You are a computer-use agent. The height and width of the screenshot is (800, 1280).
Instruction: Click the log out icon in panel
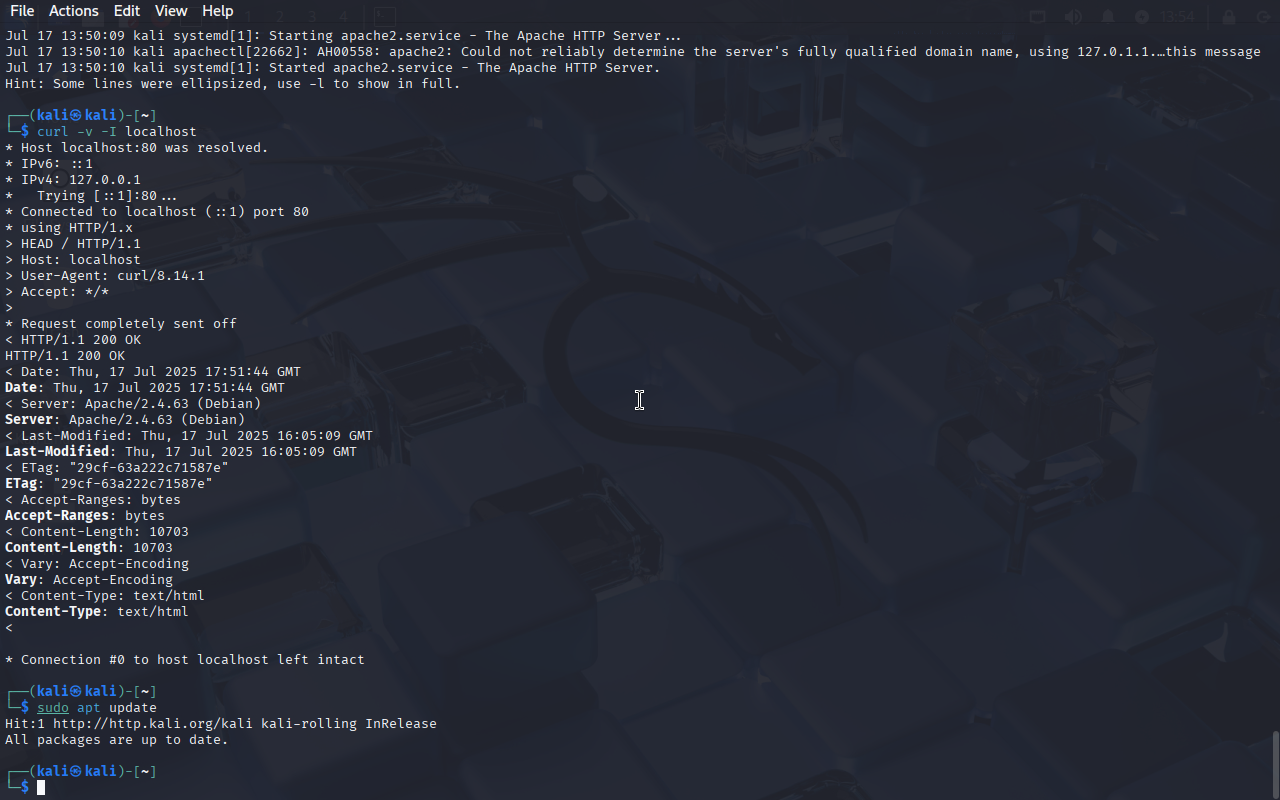1262,17
